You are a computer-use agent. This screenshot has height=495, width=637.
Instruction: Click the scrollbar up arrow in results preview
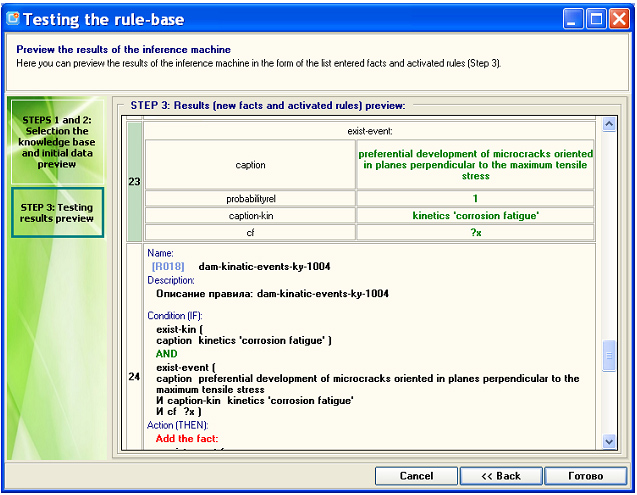(609, 124)
